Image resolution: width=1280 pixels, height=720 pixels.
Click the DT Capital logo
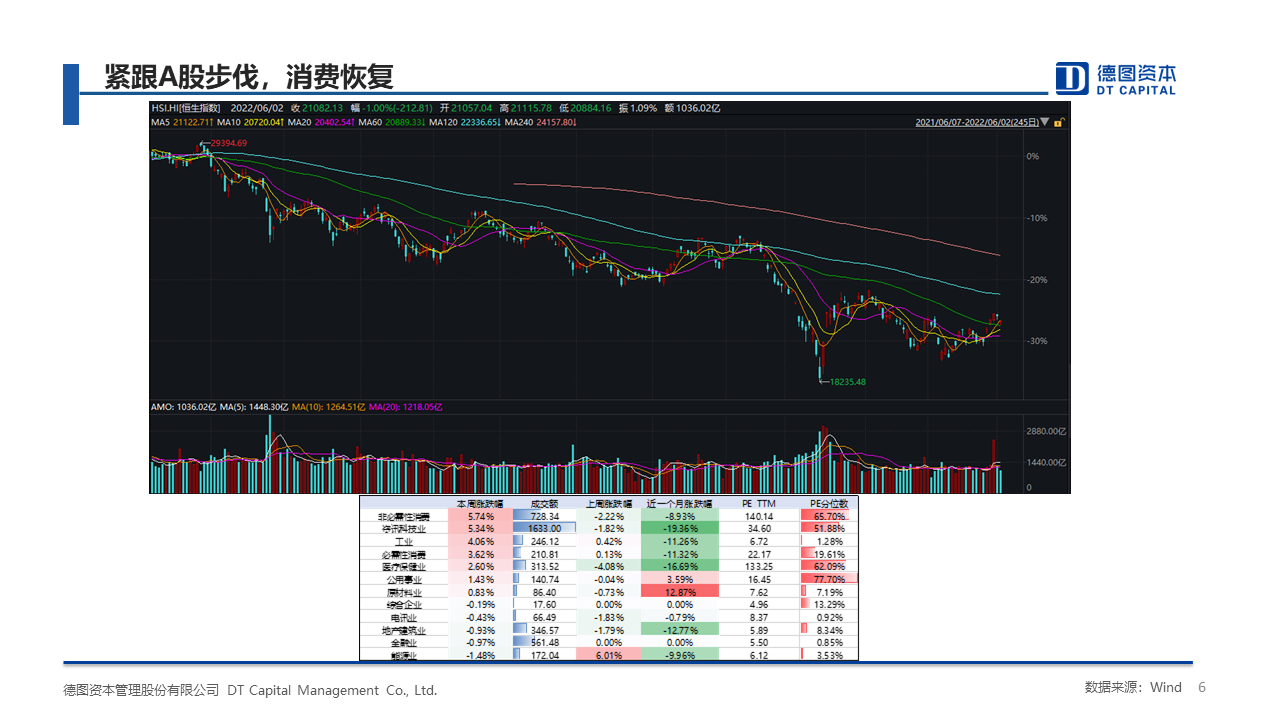click(1116, 78)
